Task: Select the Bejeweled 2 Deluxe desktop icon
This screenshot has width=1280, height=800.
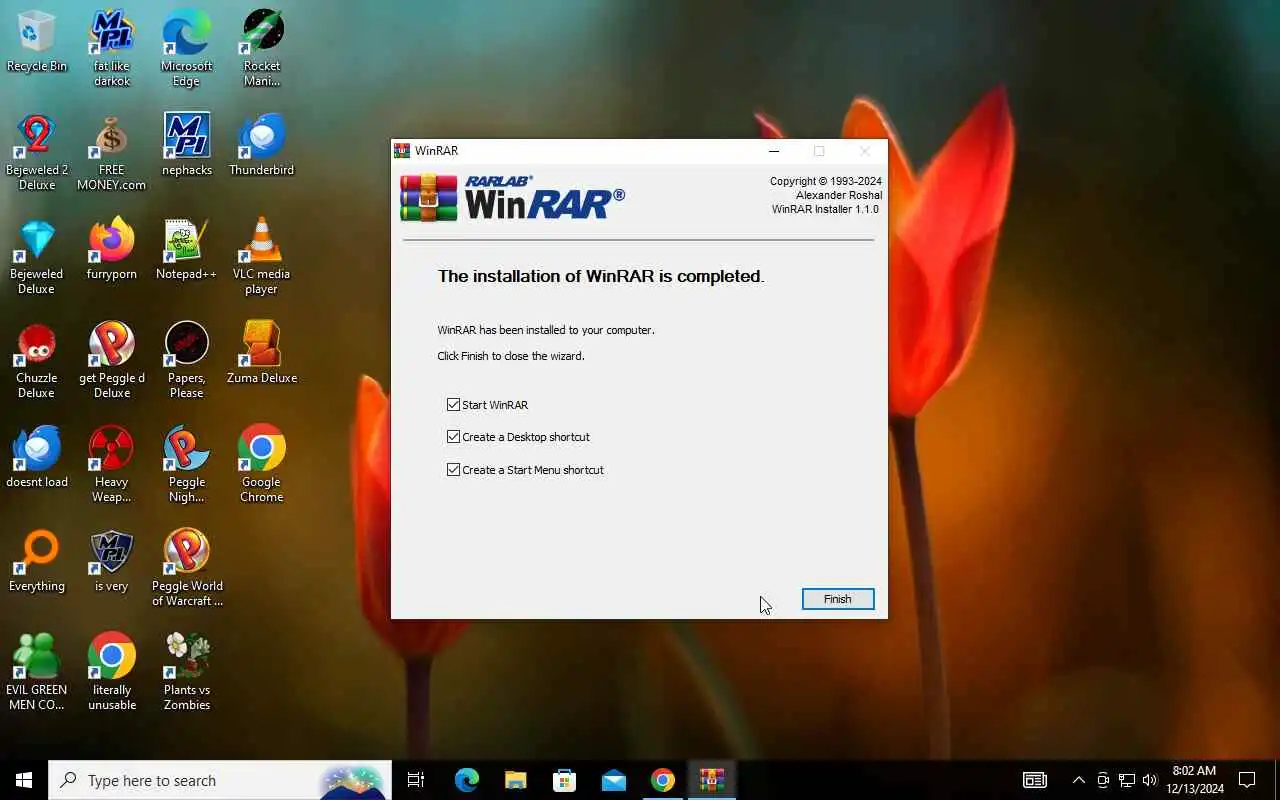Action: [37, 152]
